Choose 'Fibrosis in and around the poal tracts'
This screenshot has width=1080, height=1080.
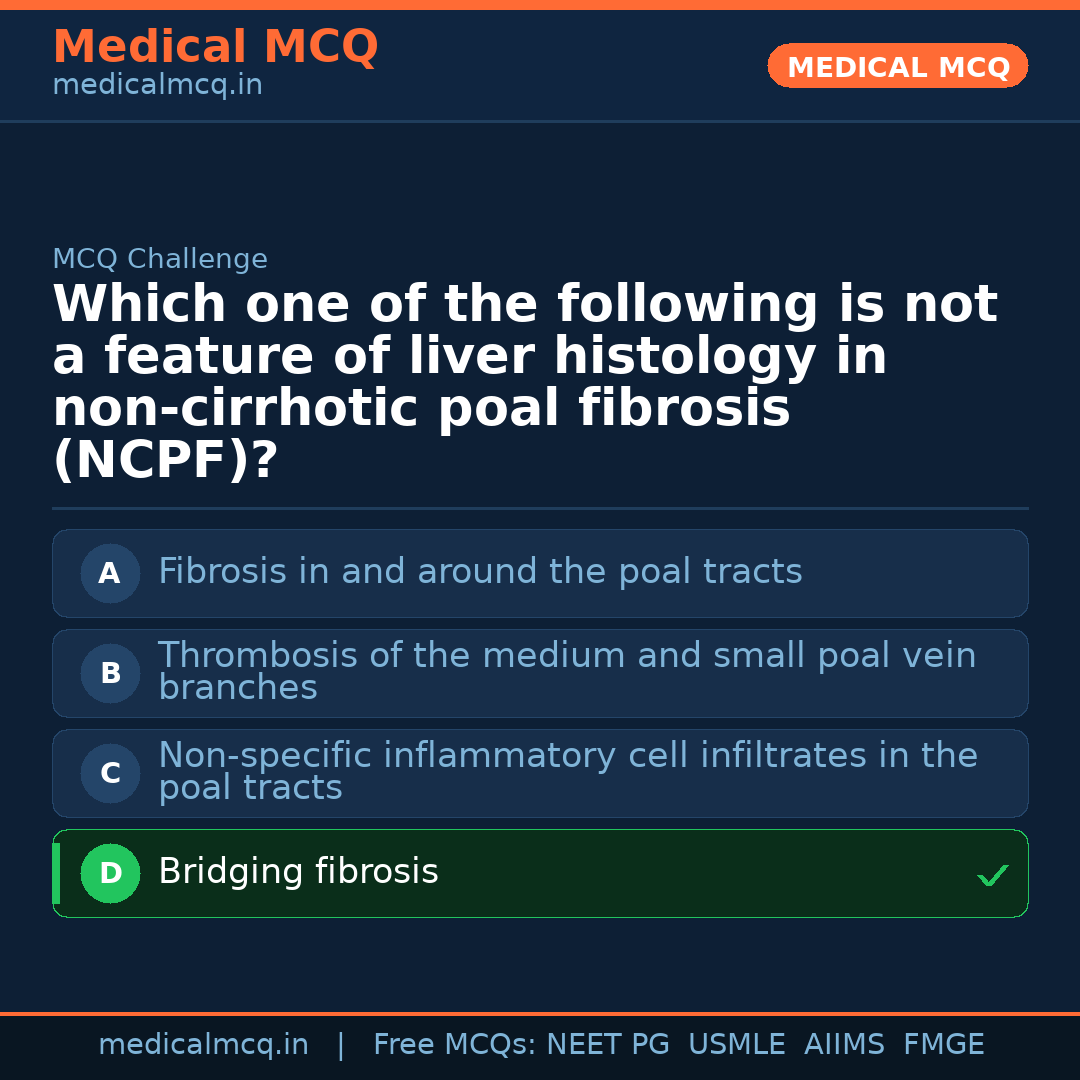point(480,572)
